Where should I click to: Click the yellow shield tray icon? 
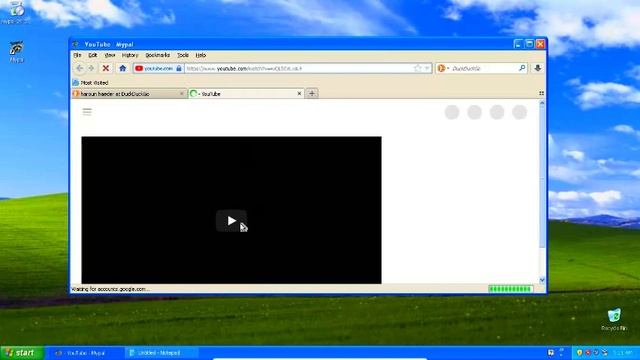point(579,353)
